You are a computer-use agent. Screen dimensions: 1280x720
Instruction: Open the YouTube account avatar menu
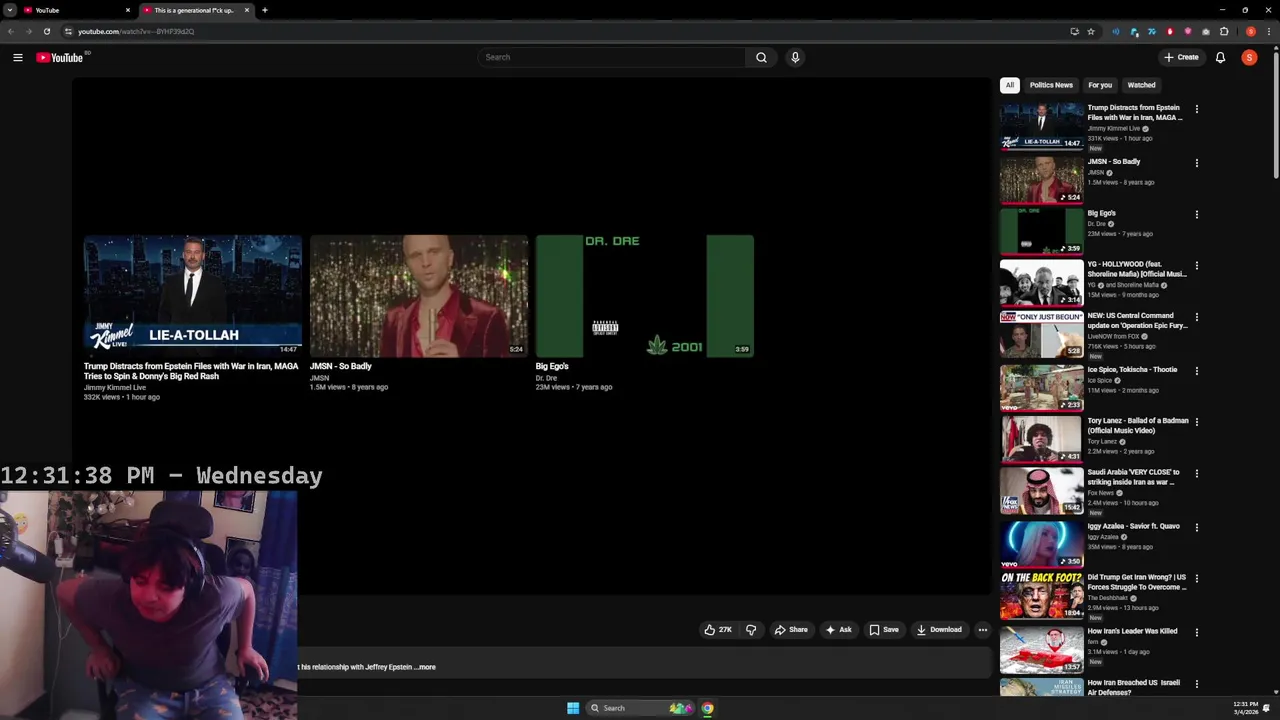(1249, 57)
